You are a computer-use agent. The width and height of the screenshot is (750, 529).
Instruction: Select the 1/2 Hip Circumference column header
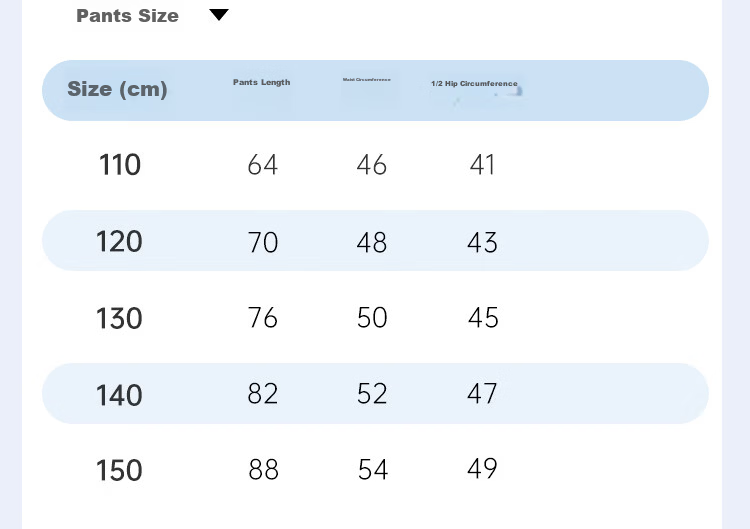tap(474, 84)
